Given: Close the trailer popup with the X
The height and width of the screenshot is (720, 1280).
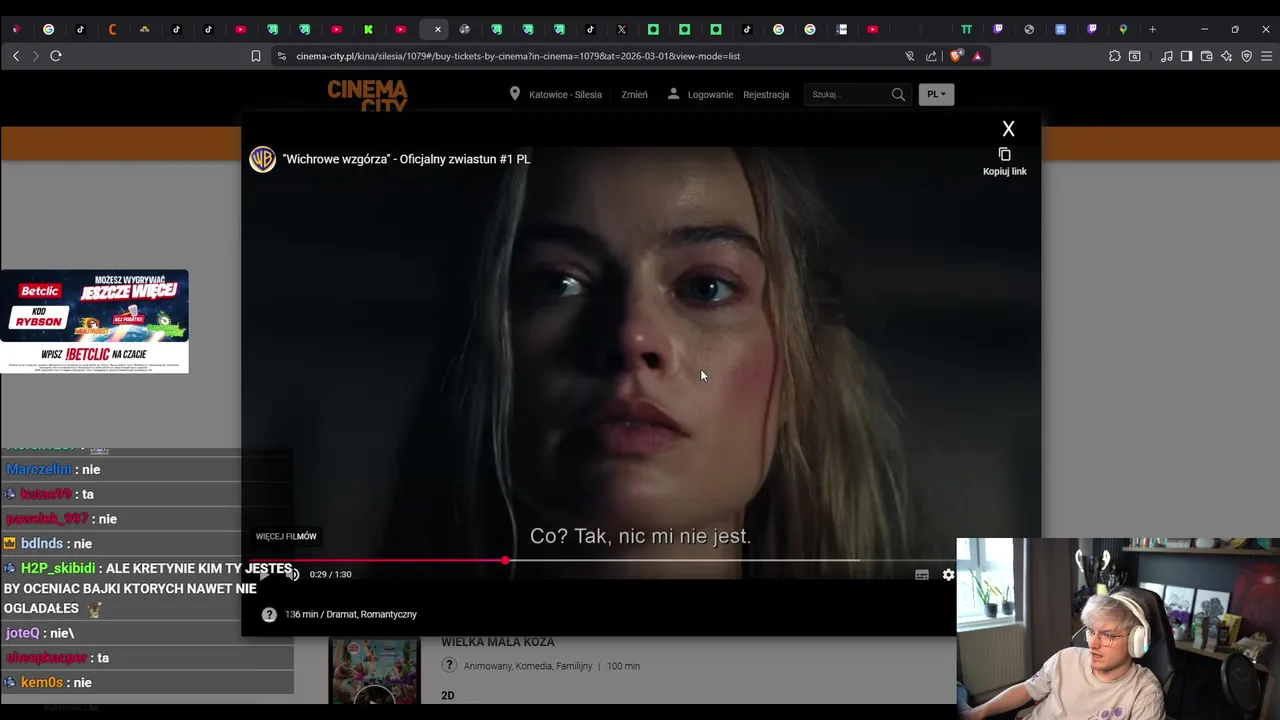Looking at the screenshot, I should pos(1008,129).
